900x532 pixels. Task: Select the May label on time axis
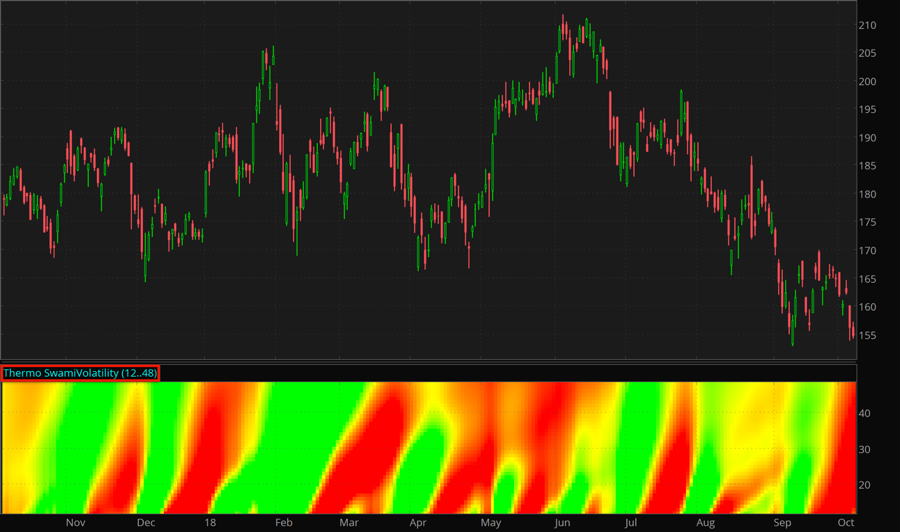point(490,522)
